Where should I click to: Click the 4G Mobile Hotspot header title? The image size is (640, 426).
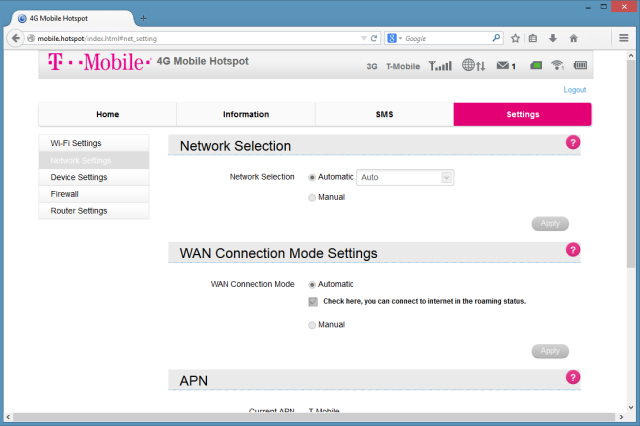point(202,61)
